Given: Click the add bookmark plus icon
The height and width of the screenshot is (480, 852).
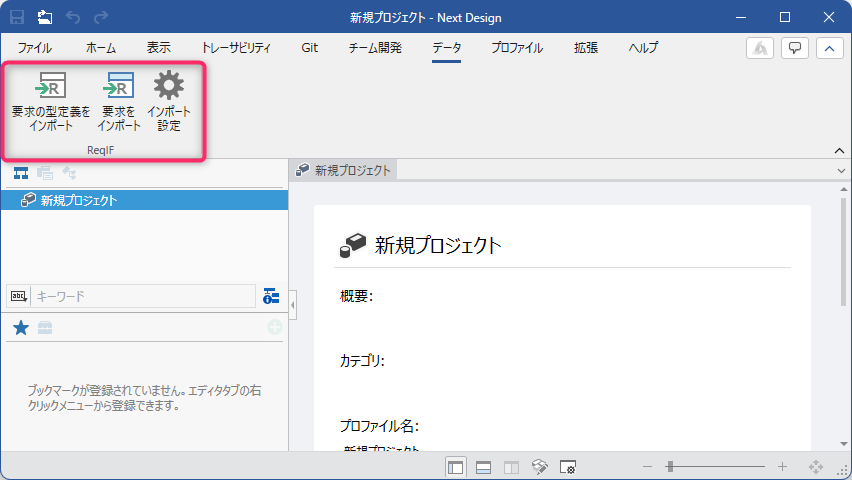Looking at the screenshot, I should pyautogui.click(x=275, y=327).
